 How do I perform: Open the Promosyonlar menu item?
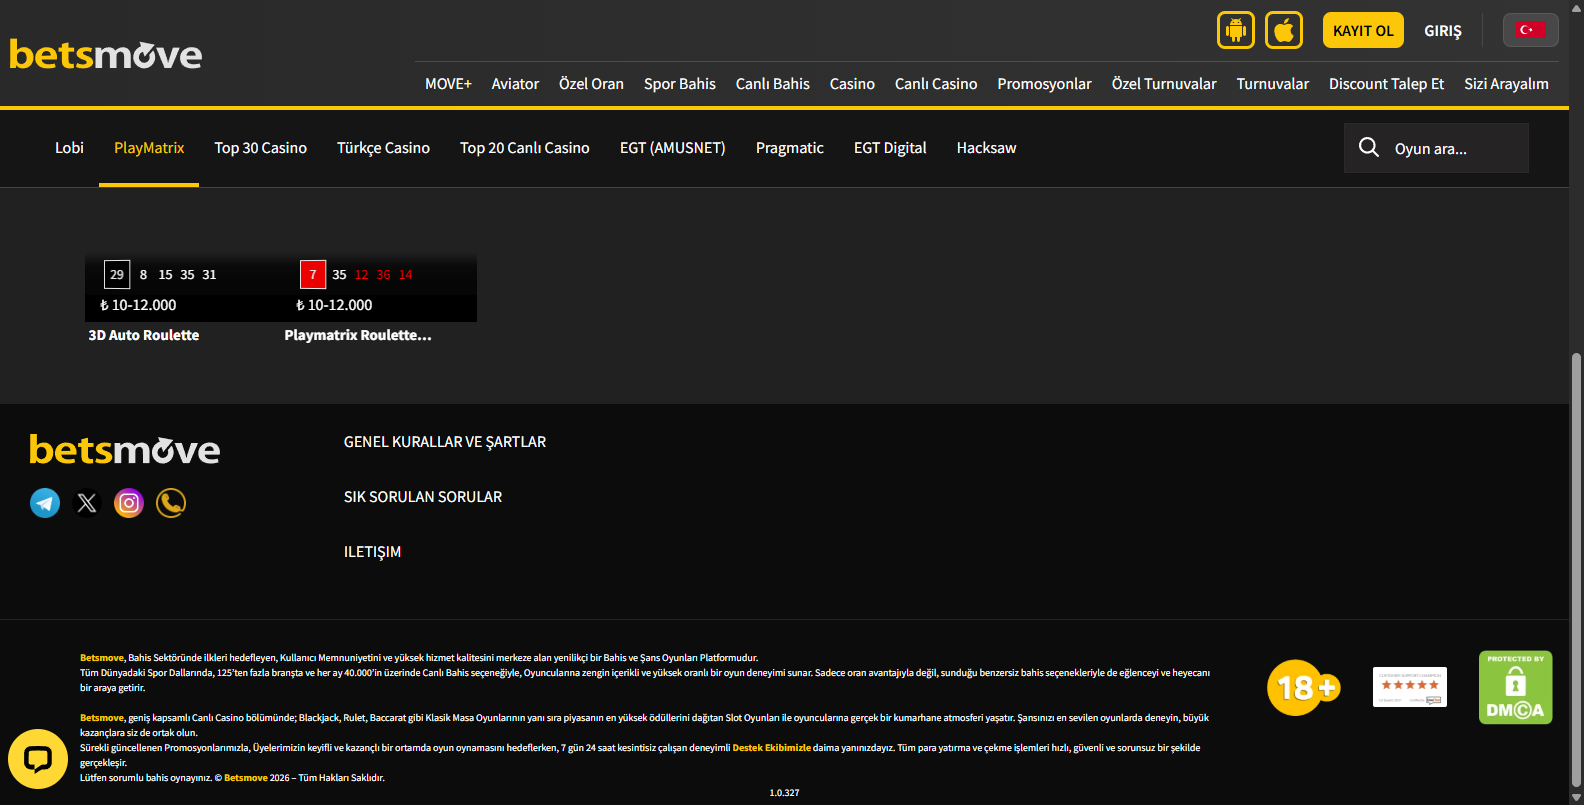1044,84
